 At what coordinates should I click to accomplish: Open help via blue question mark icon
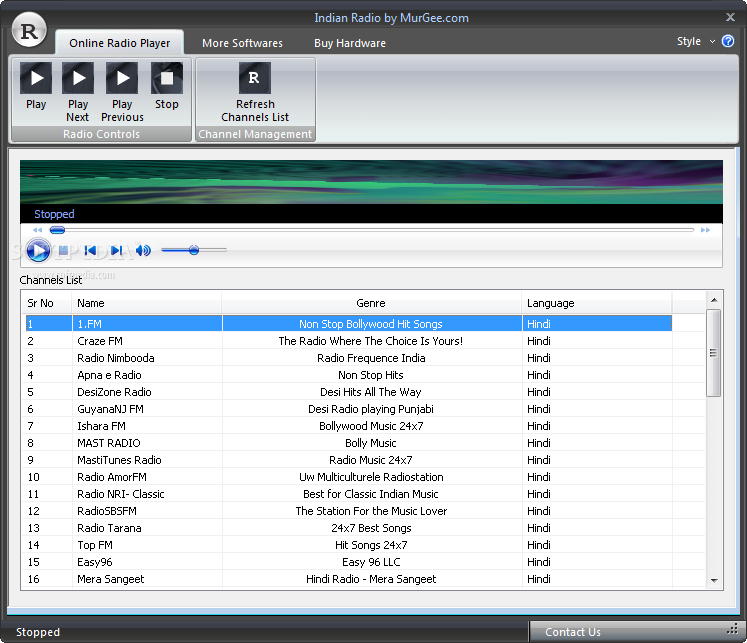tap(728, 41)
